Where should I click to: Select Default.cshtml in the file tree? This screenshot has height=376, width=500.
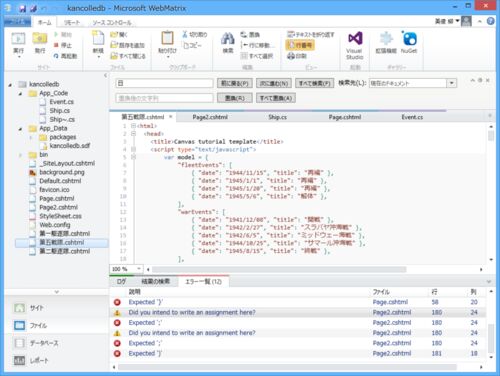click(60, 181)
